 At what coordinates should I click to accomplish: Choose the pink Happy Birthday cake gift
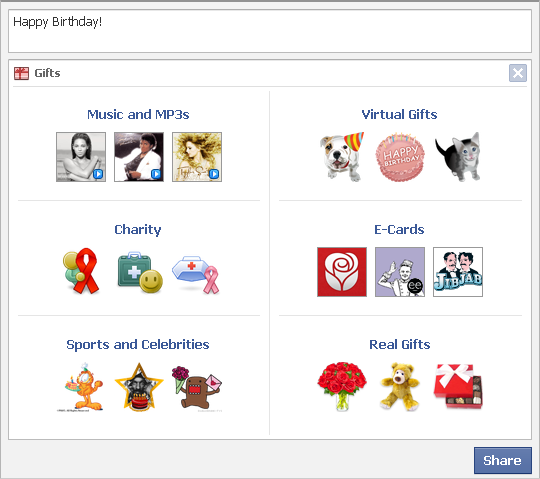tap(400, 157)
